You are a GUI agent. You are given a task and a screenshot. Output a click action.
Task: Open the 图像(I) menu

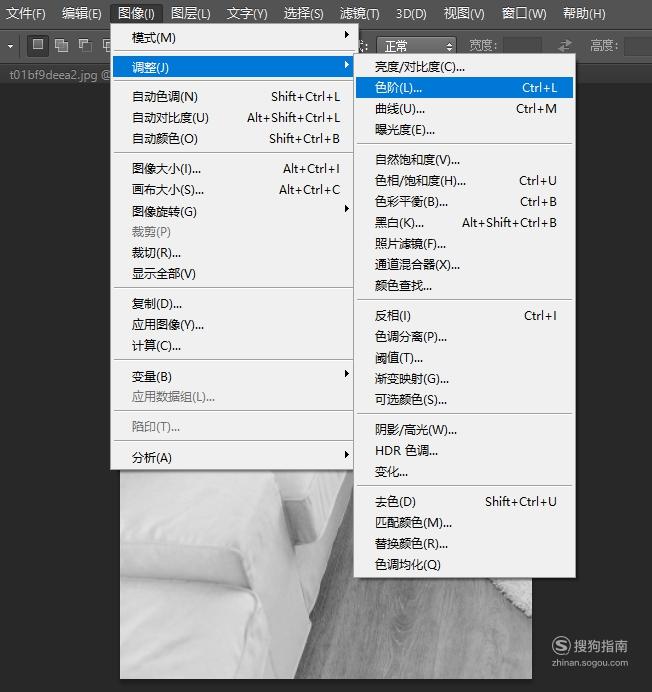(136, 14)
